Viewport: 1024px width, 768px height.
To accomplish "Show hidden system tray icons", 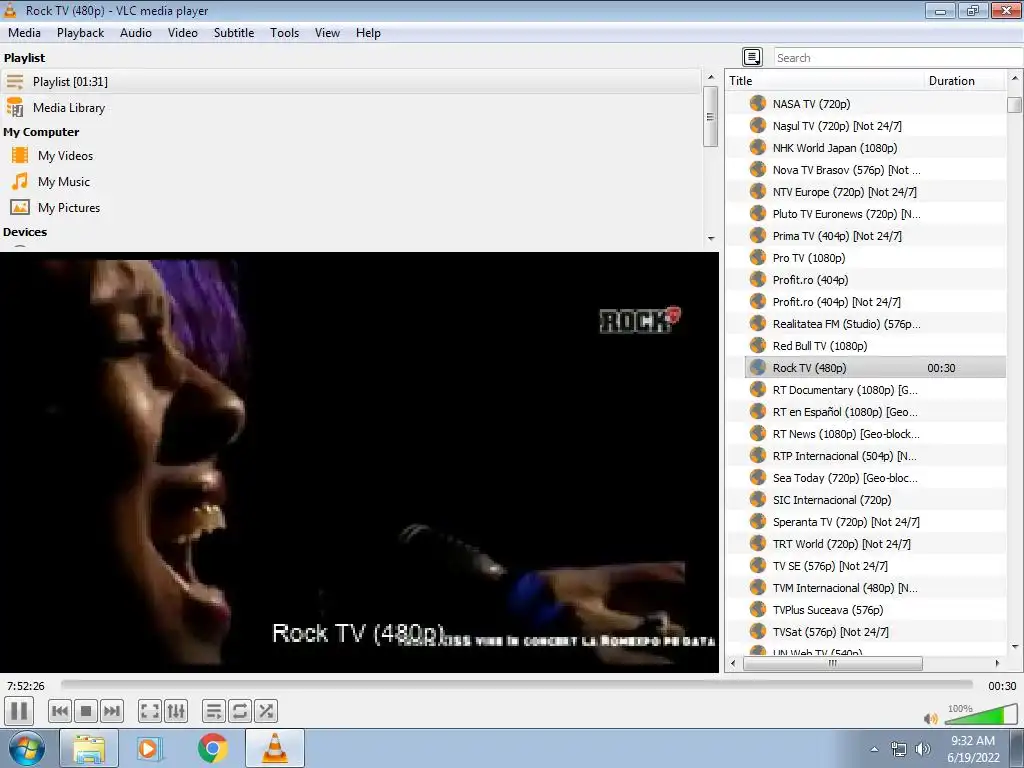I will pos(874,749).
